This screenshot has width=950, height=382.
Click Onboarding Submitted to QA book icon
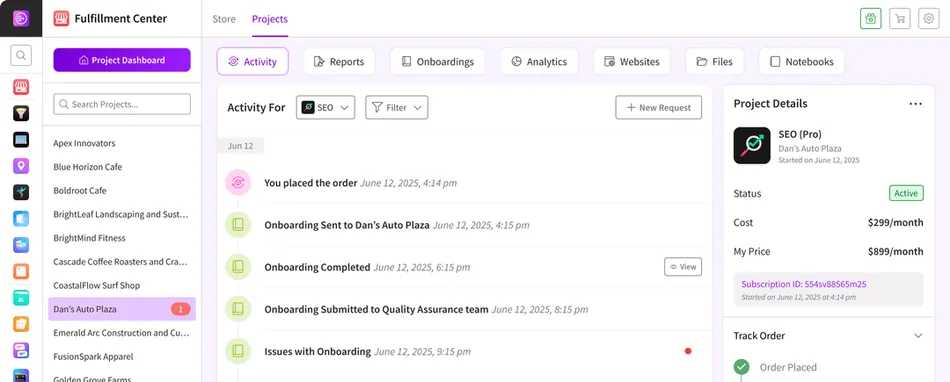point(238,309)
